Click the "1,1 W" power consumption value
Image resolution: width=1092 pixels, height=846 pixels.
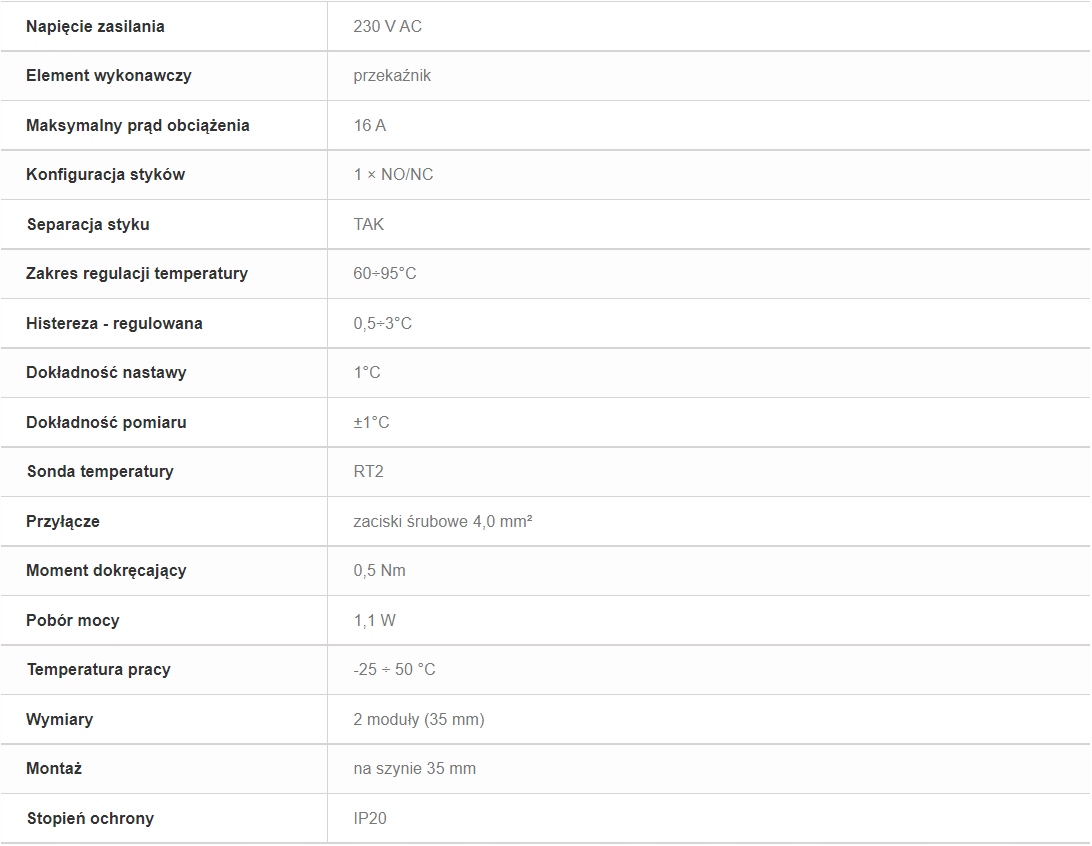pos(374,620)
